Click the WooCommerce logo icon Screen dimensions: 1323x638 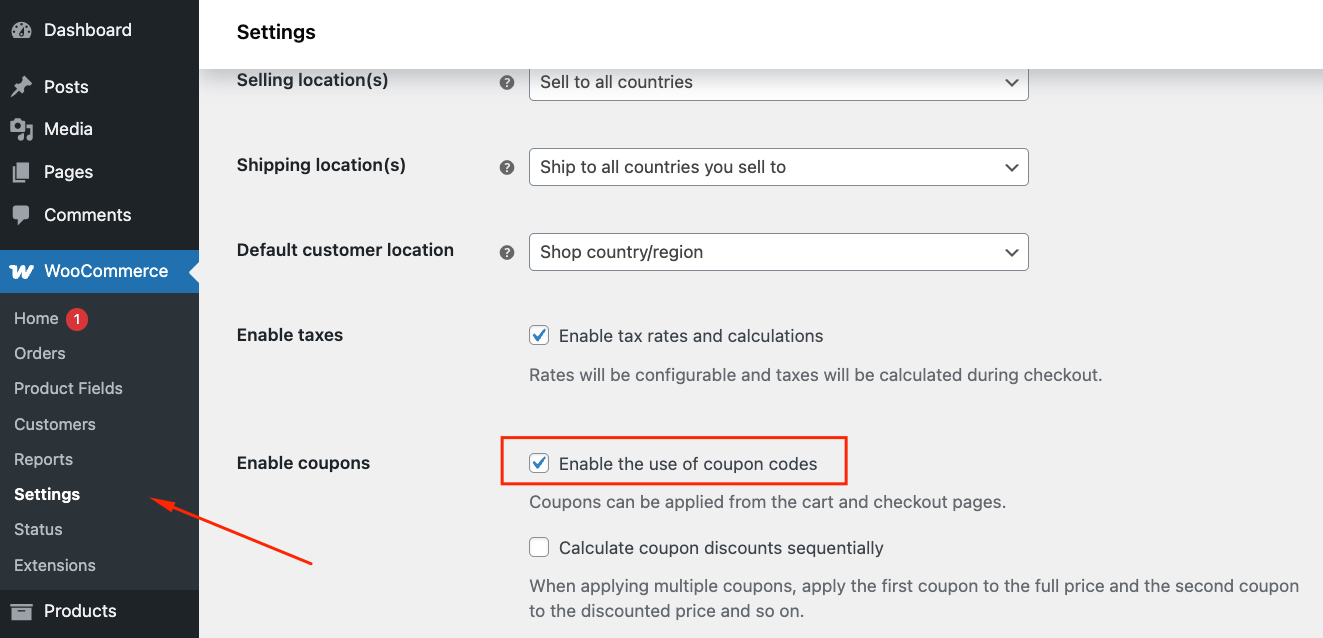pyautogui.click(x=21, y=271)
